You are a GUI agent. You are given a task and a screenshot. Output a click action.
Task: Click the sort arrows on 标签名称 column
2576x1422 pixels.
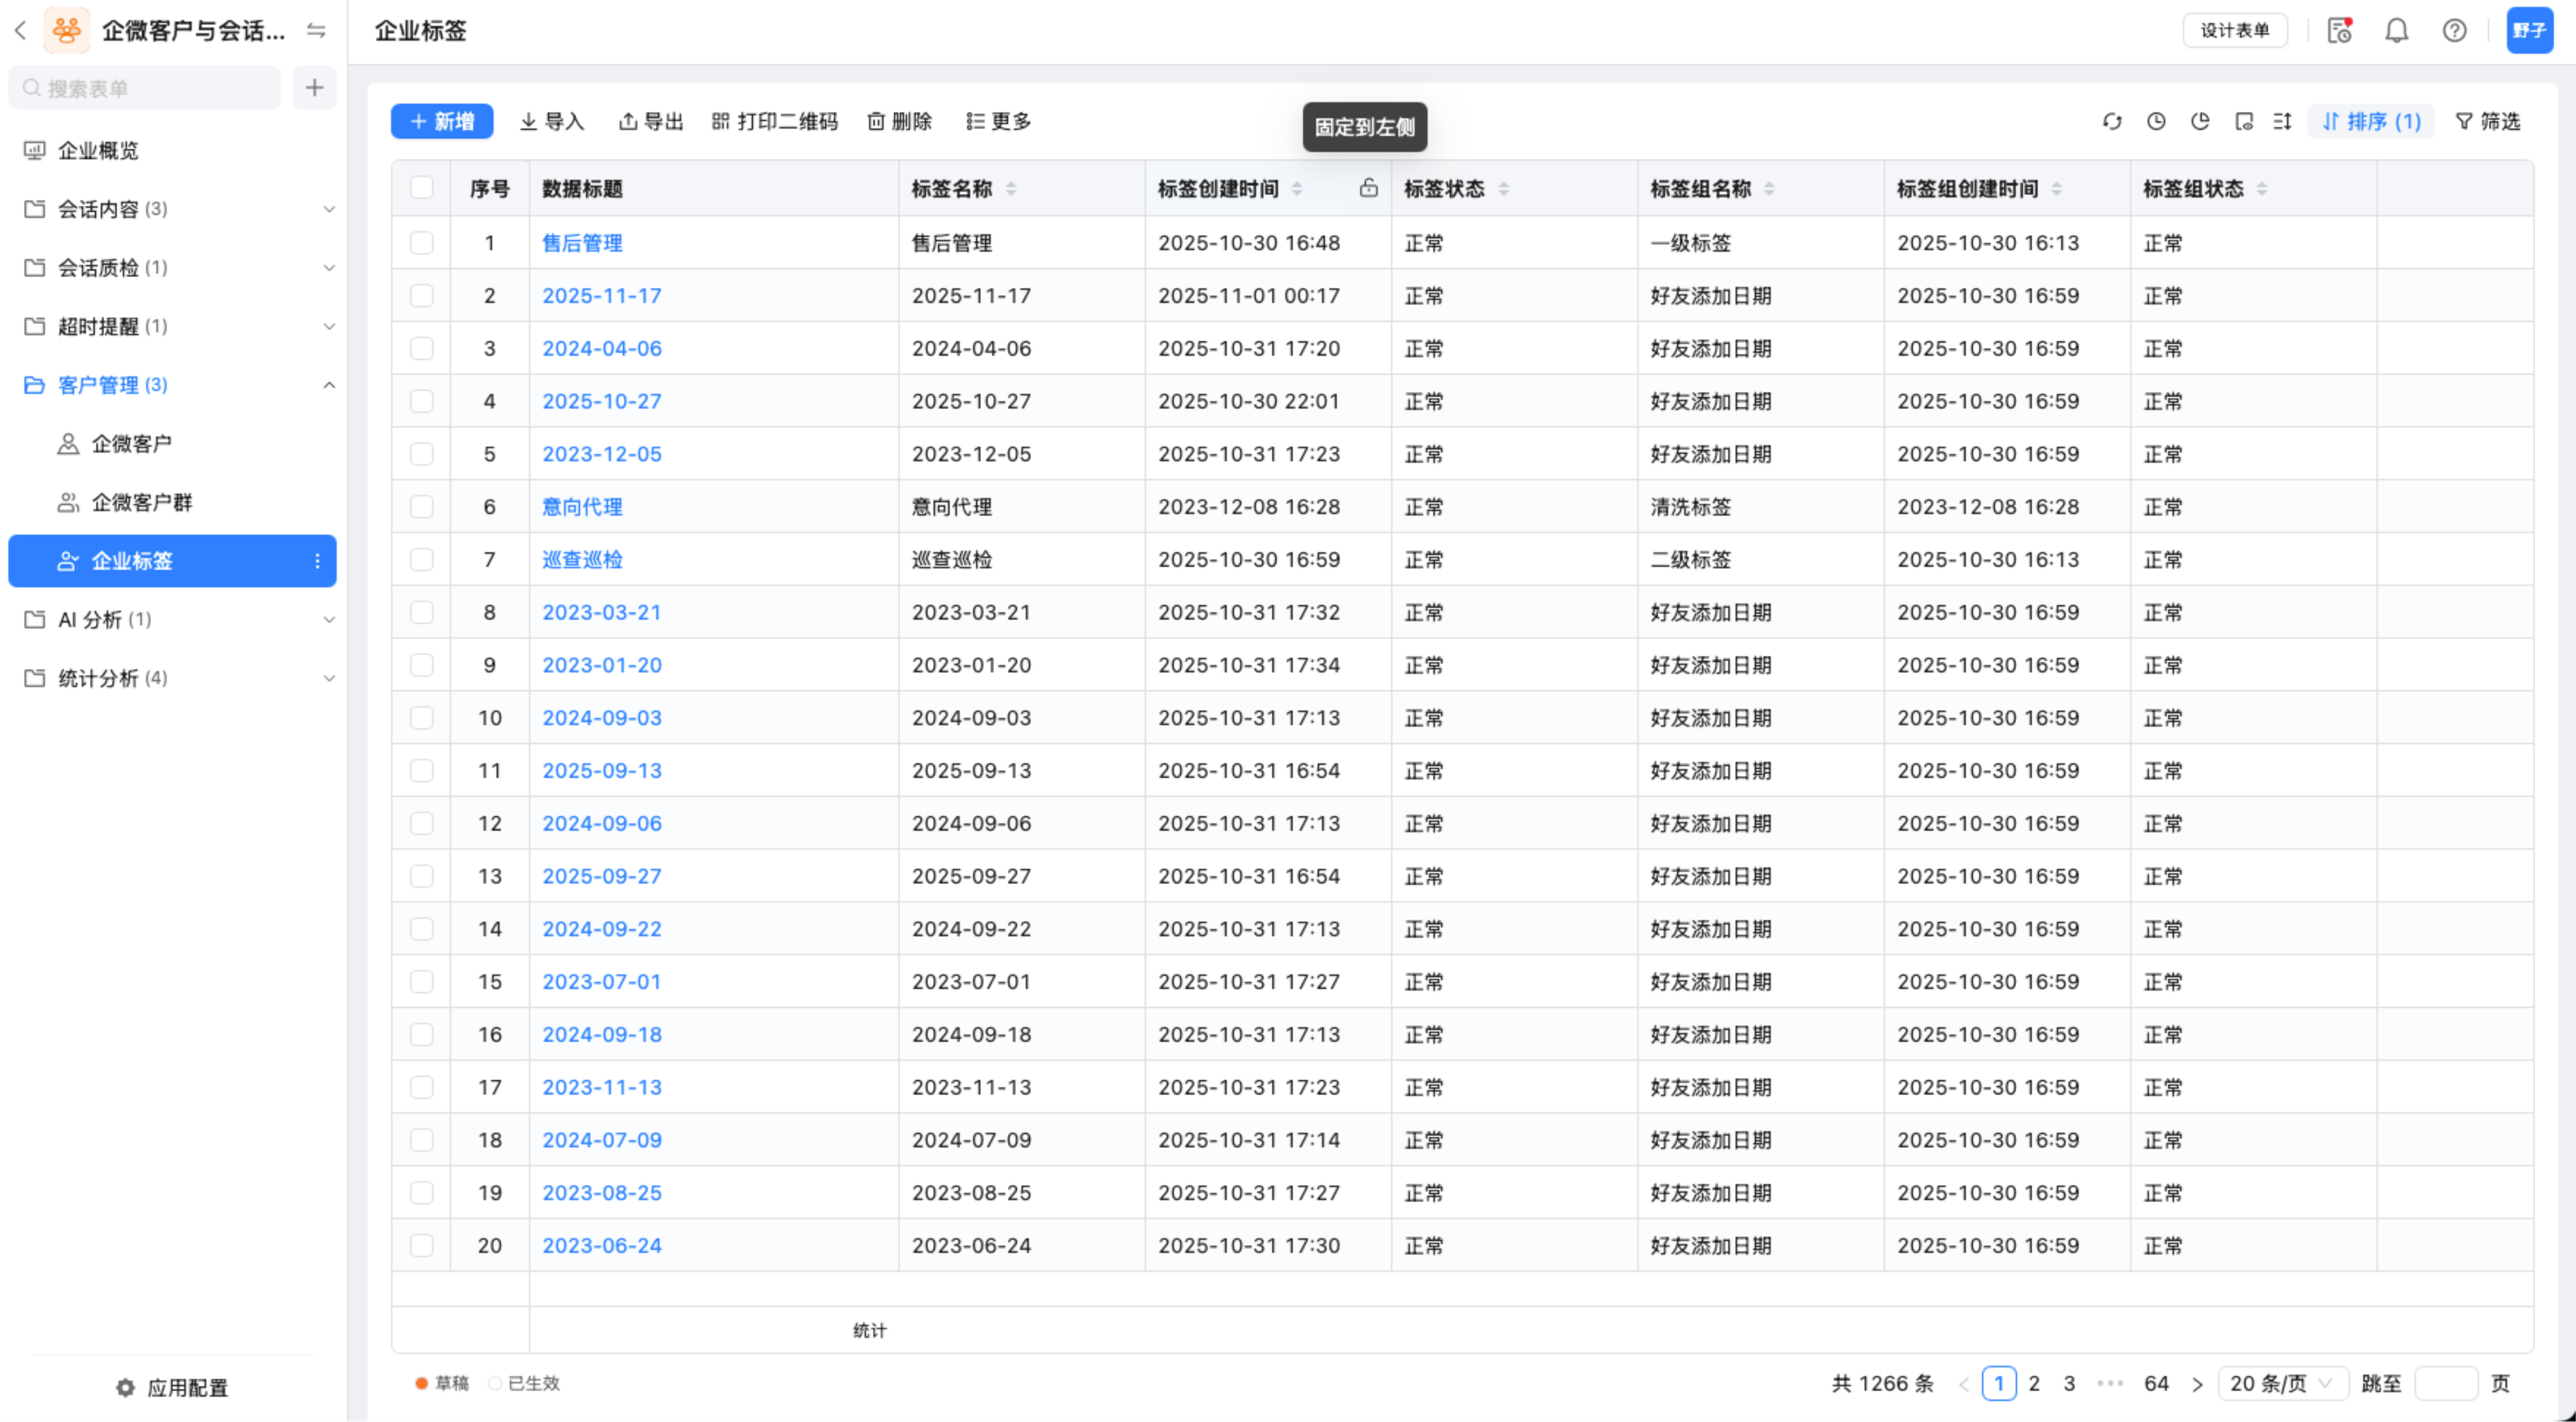point(1011,188)
